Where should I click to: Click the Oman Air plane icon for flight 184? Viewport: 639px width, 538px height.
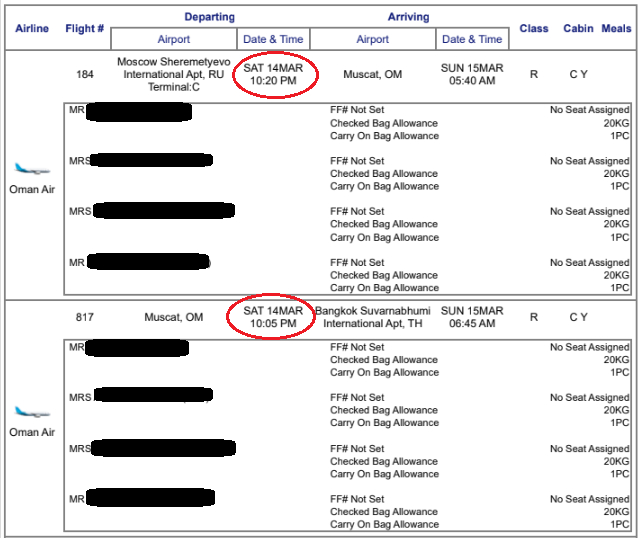pyautogui.click(x=32, y=170)
